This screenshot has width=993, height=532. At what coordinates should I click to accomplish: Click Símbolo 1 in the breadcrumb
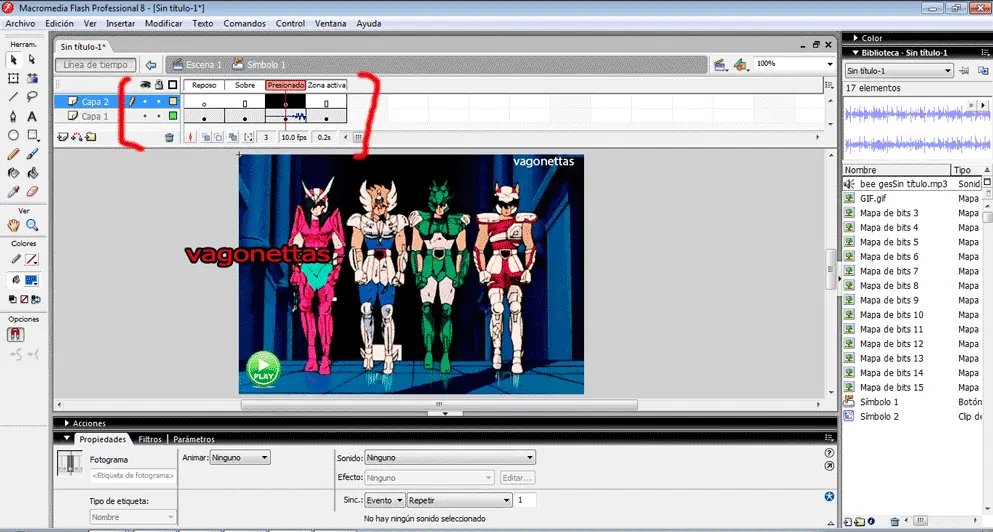[258, 65]
